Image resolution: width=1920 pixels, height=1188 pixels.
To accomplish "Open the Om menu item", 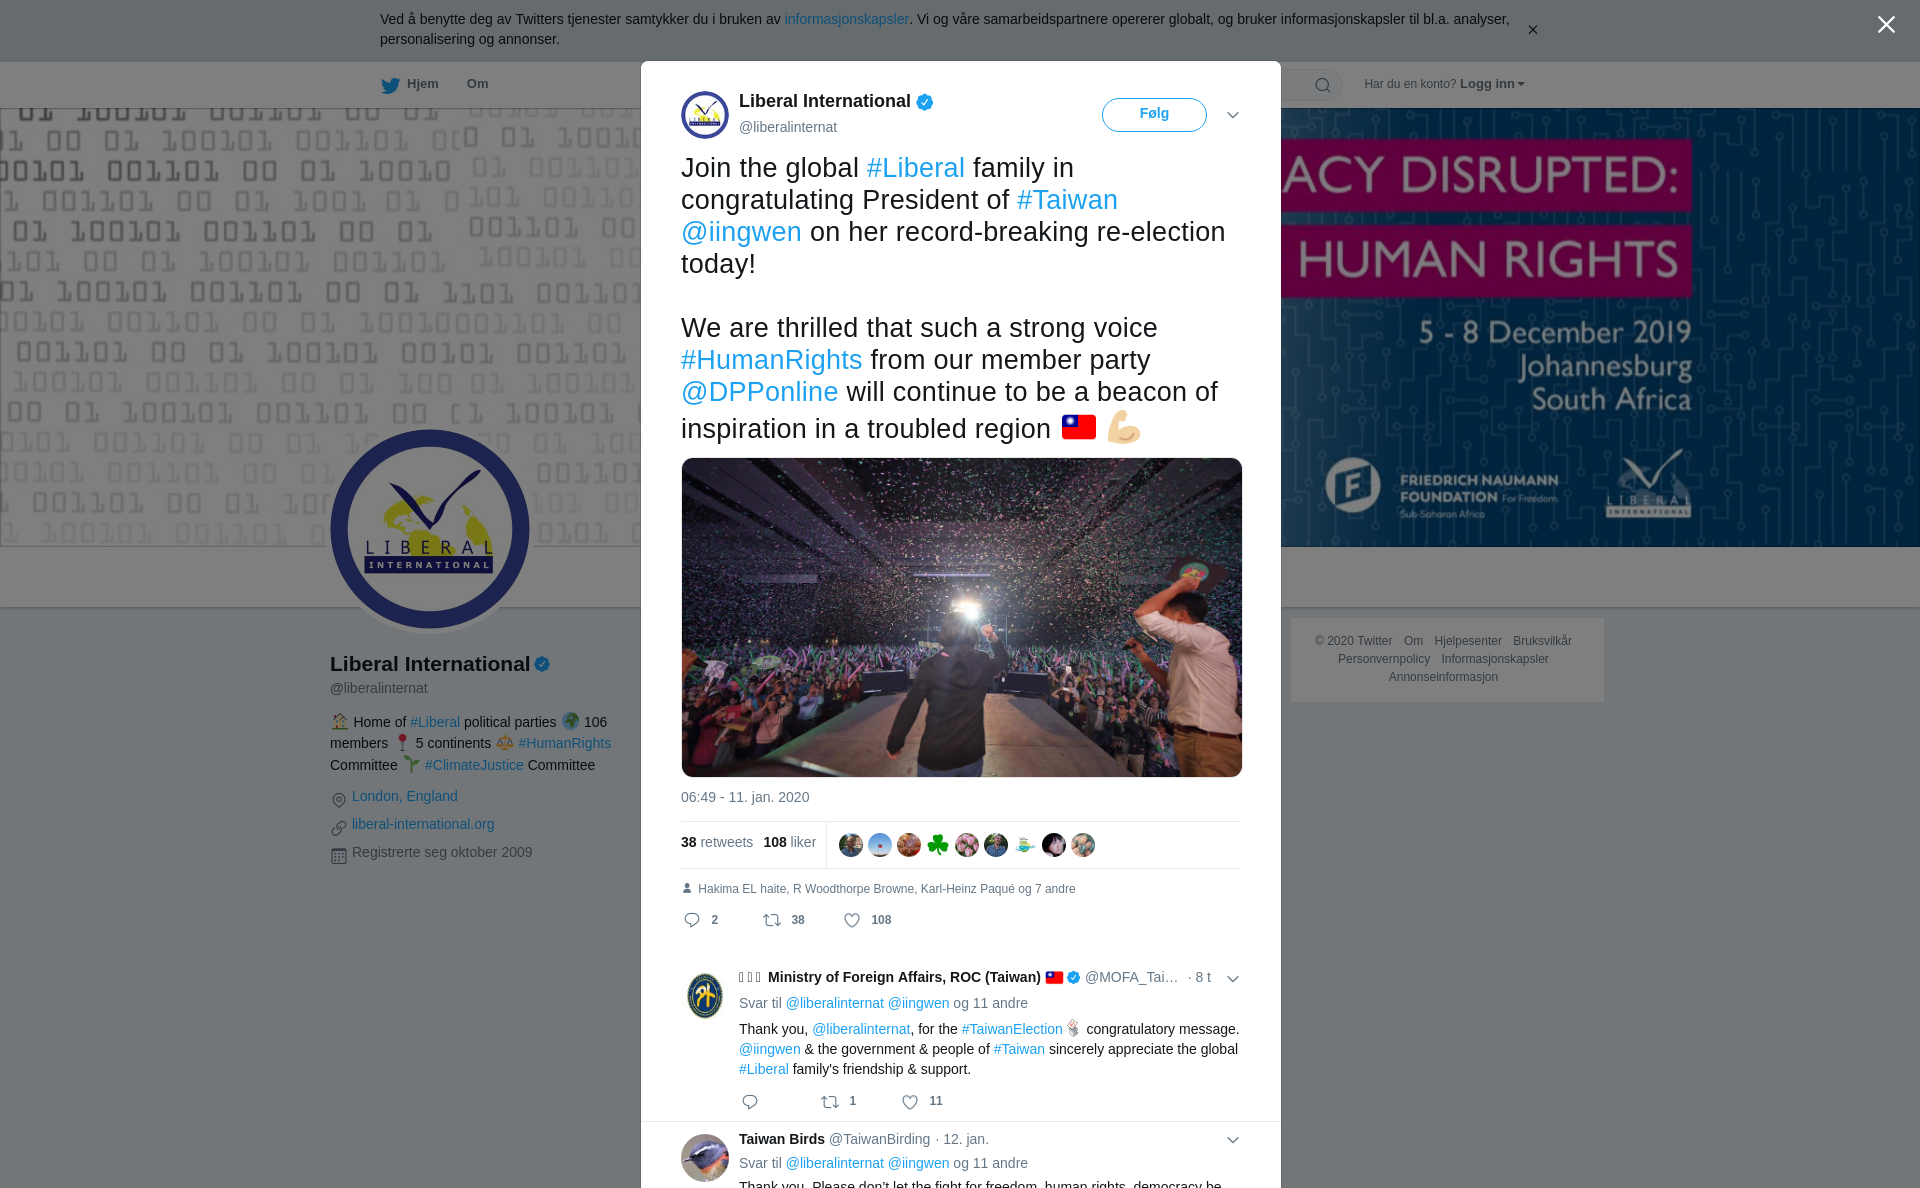I will point(477,84).
